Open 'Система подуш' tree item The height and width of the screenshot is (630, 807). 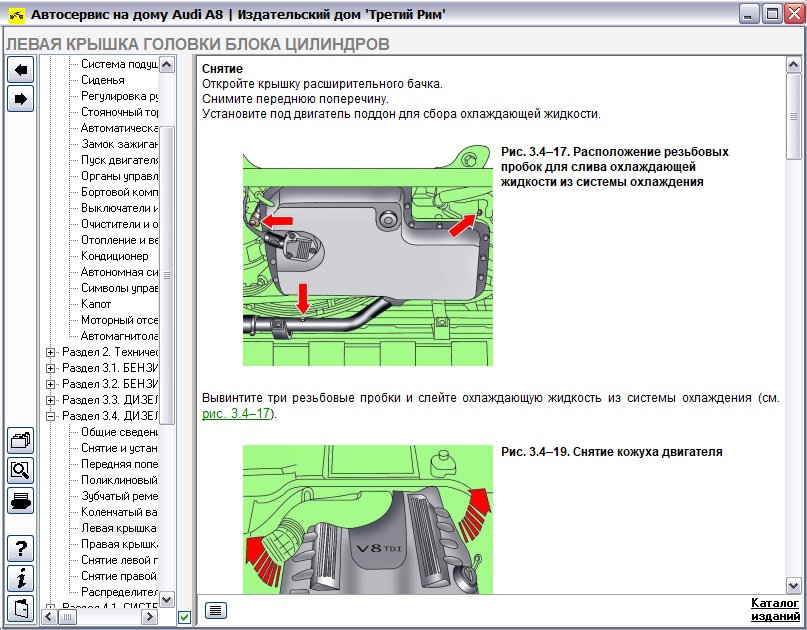pyautogui.click(x=119, y=64)
